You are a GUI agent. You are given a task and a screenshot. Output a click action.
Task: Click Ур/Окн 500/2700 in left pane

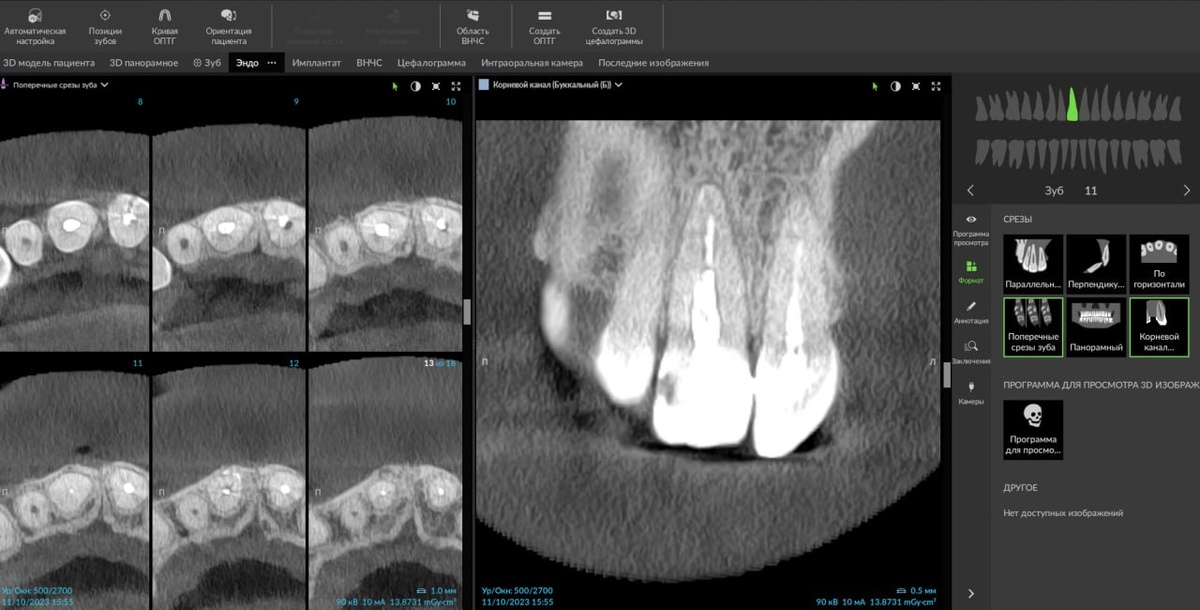pyautogui.click(x=37, y=591)
